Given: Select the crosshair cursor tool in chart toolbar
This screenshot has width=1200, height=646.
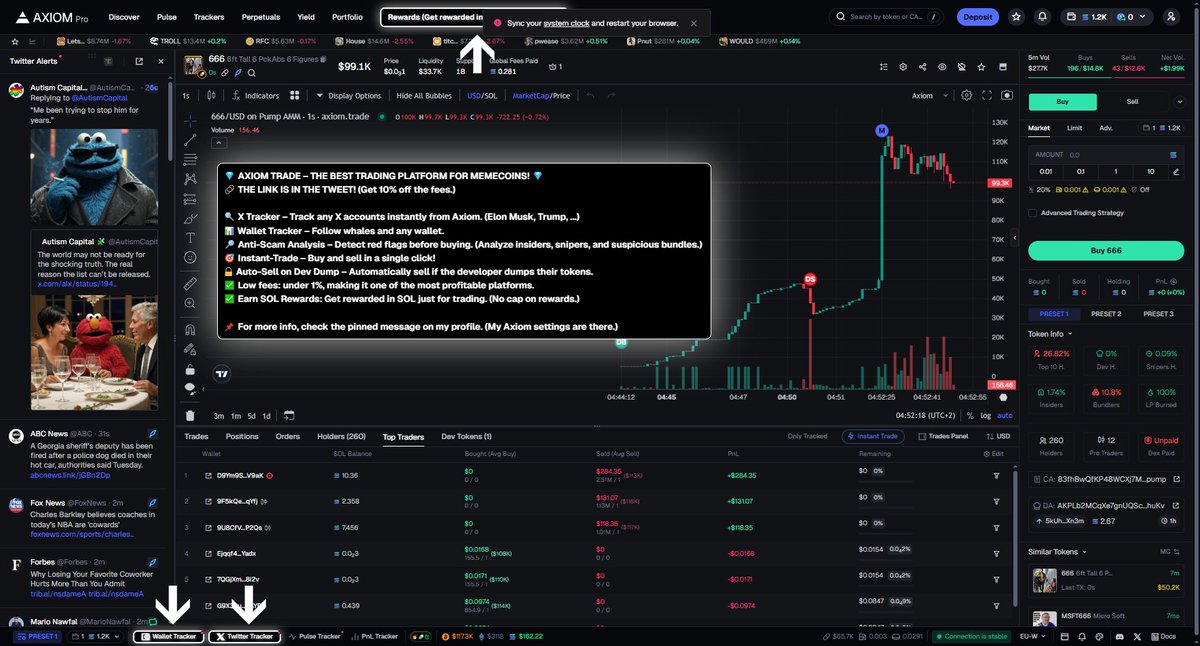Looking at the screenshot, I should (190, 120).
